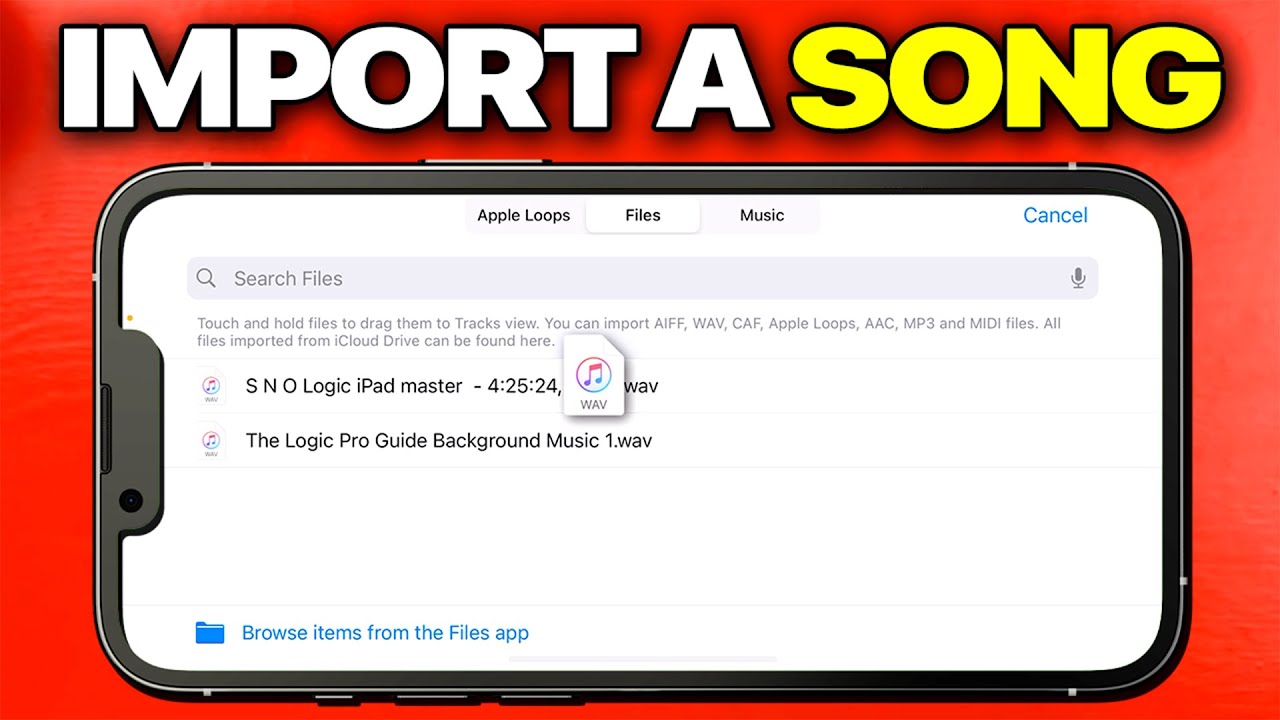Open Browse items from the Files app
1280x720 pixels.
point(385,633)
